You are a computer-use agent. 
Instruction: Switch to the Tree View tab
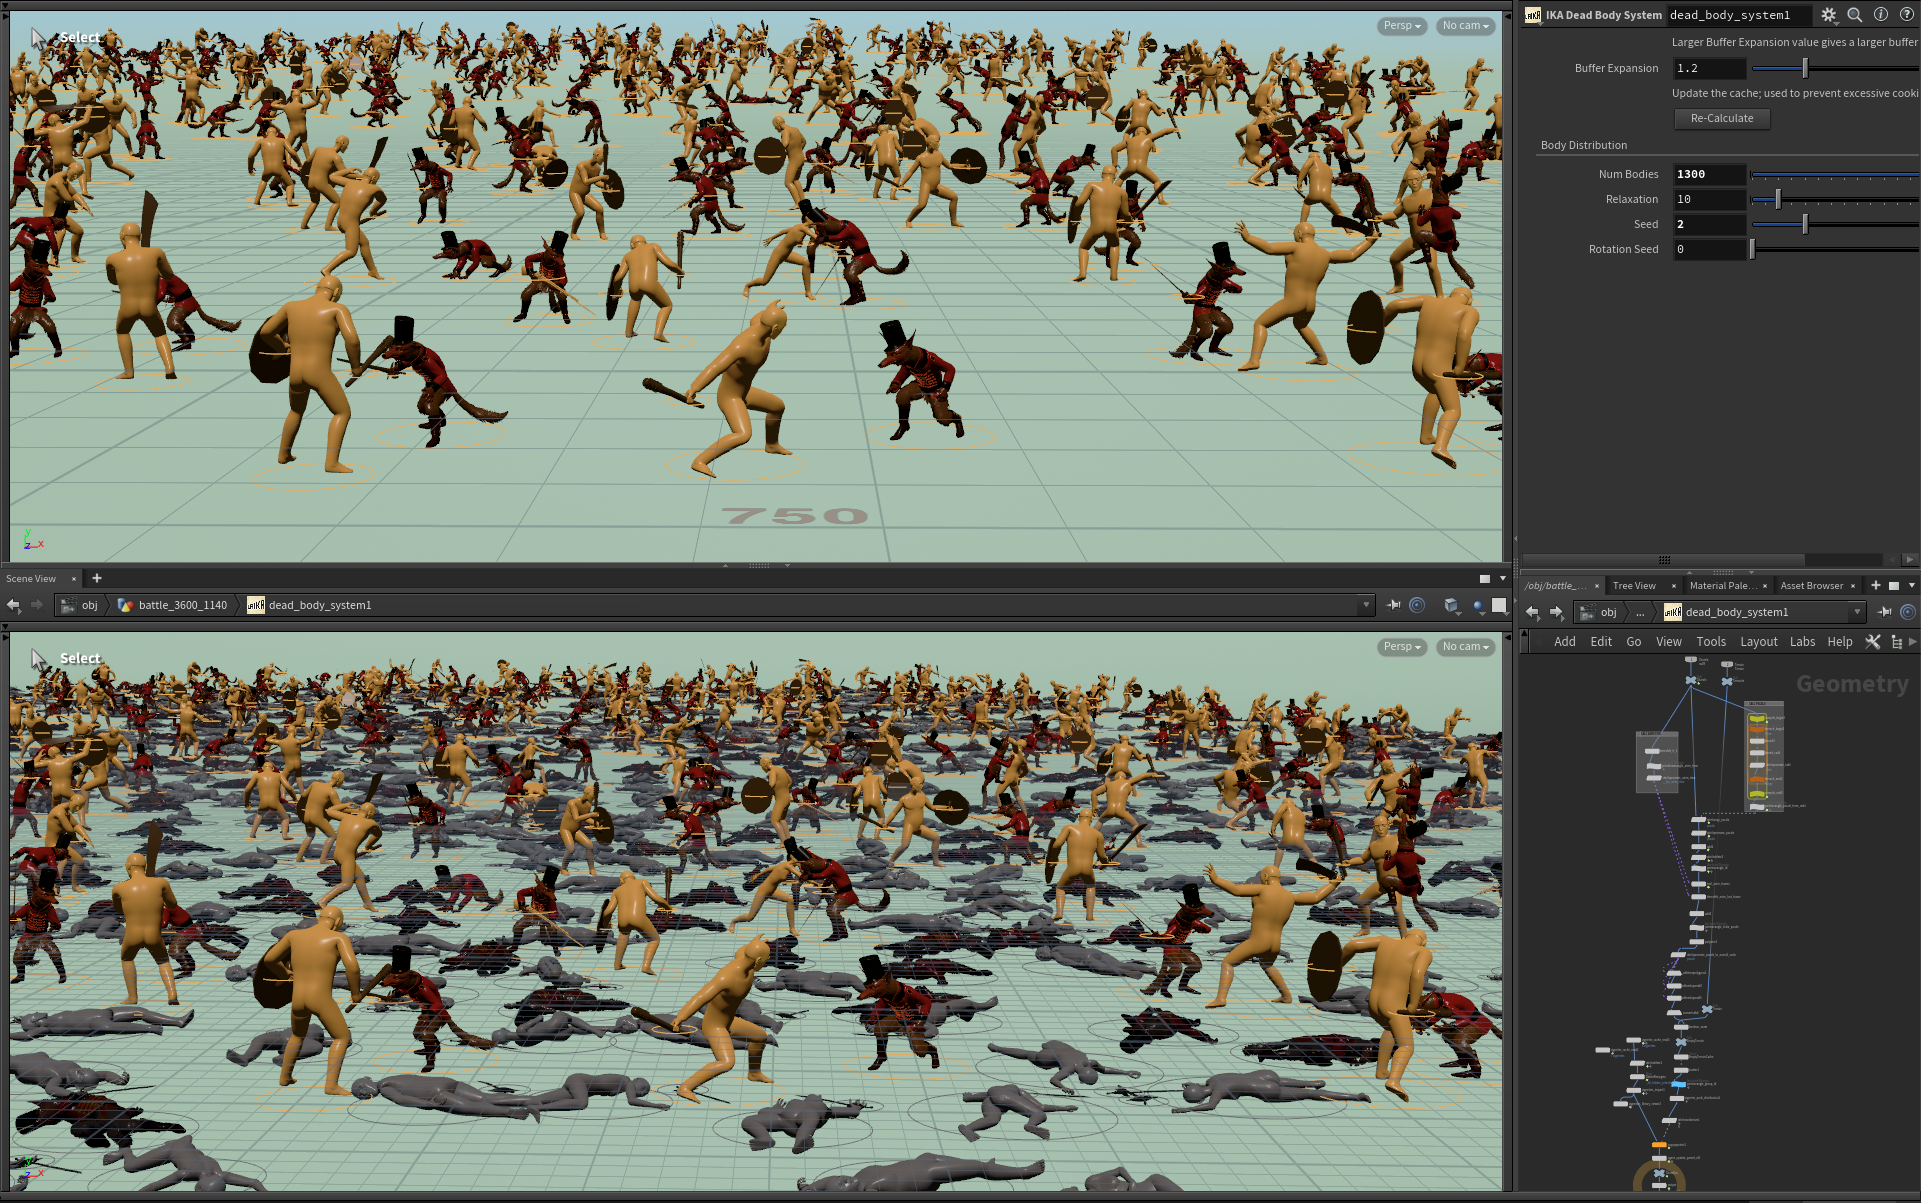(1634, 586)
